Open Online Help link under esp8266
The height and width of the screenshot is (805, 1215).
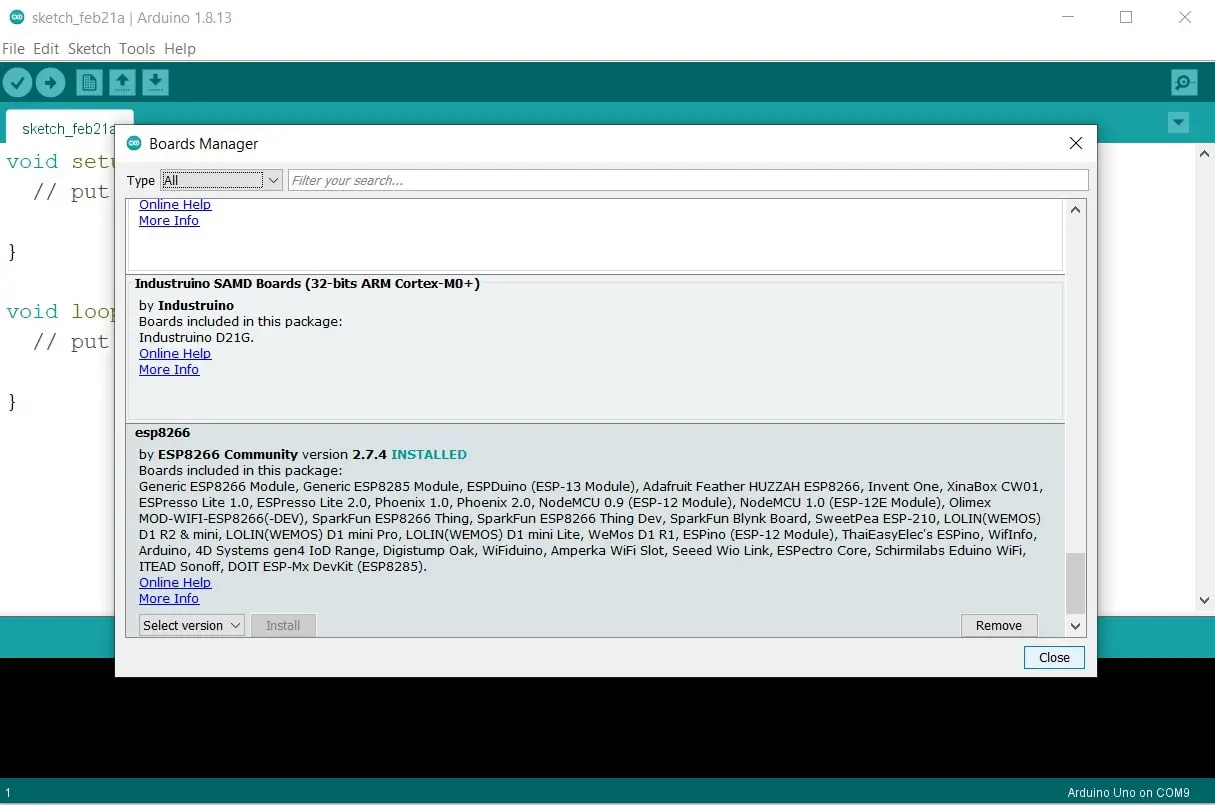[x=175, y=582]
